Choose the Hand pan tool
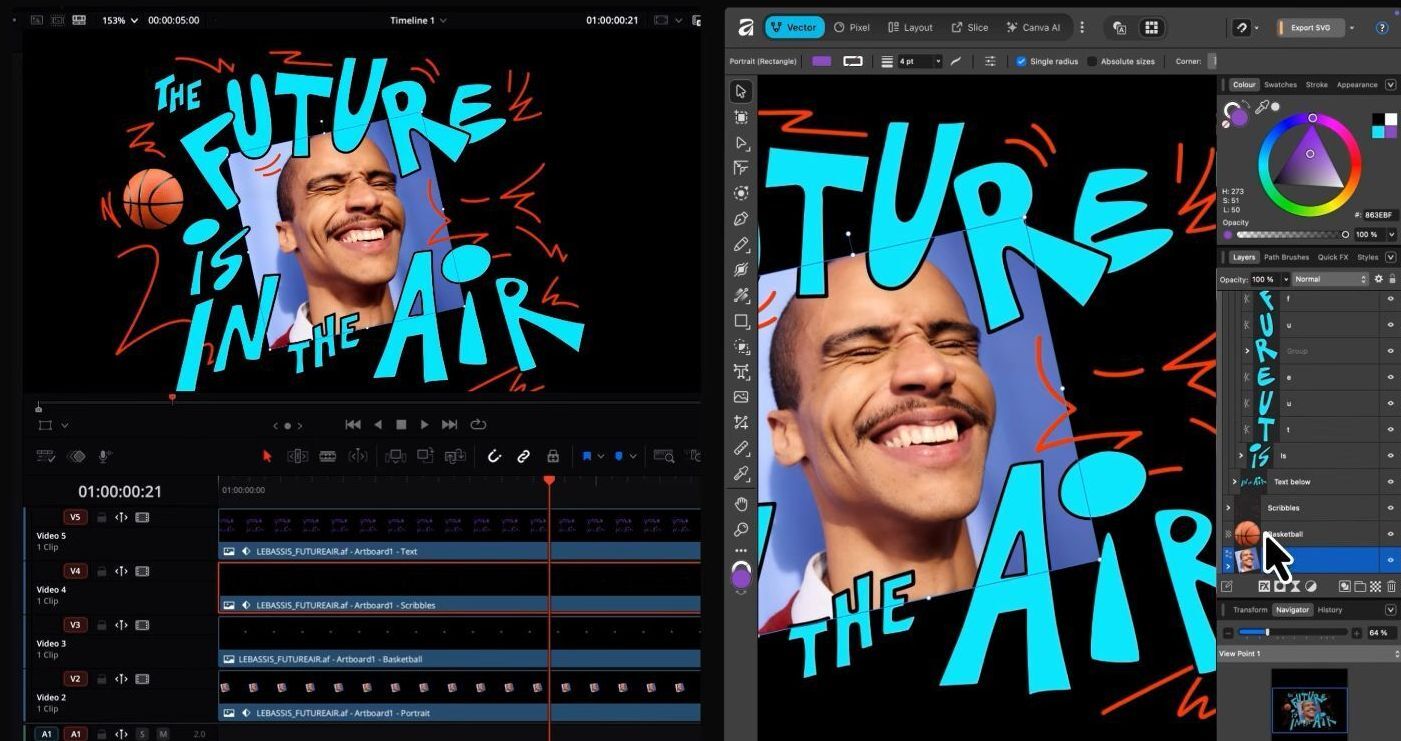This screenshot has width=1401, height=741. point(741,503)
